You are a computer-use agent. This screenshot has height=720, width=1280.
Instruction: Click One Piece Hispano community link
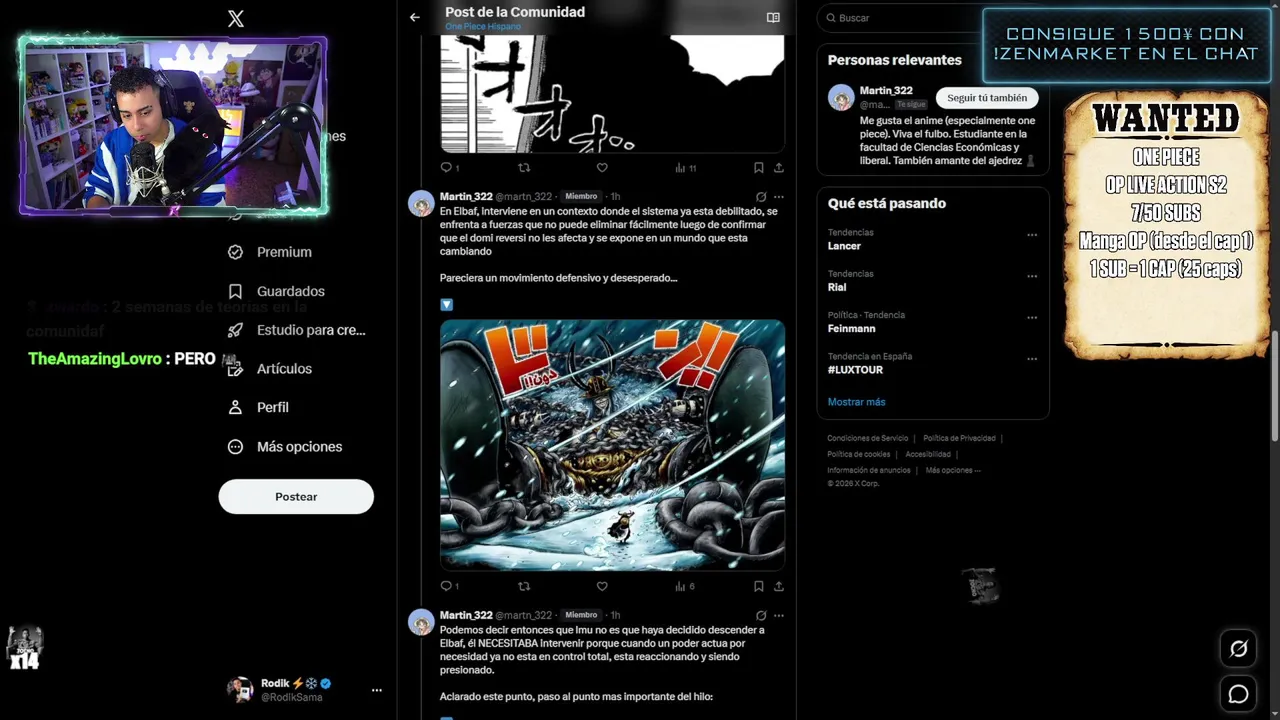pyautogui.click(x=483, y=26)
